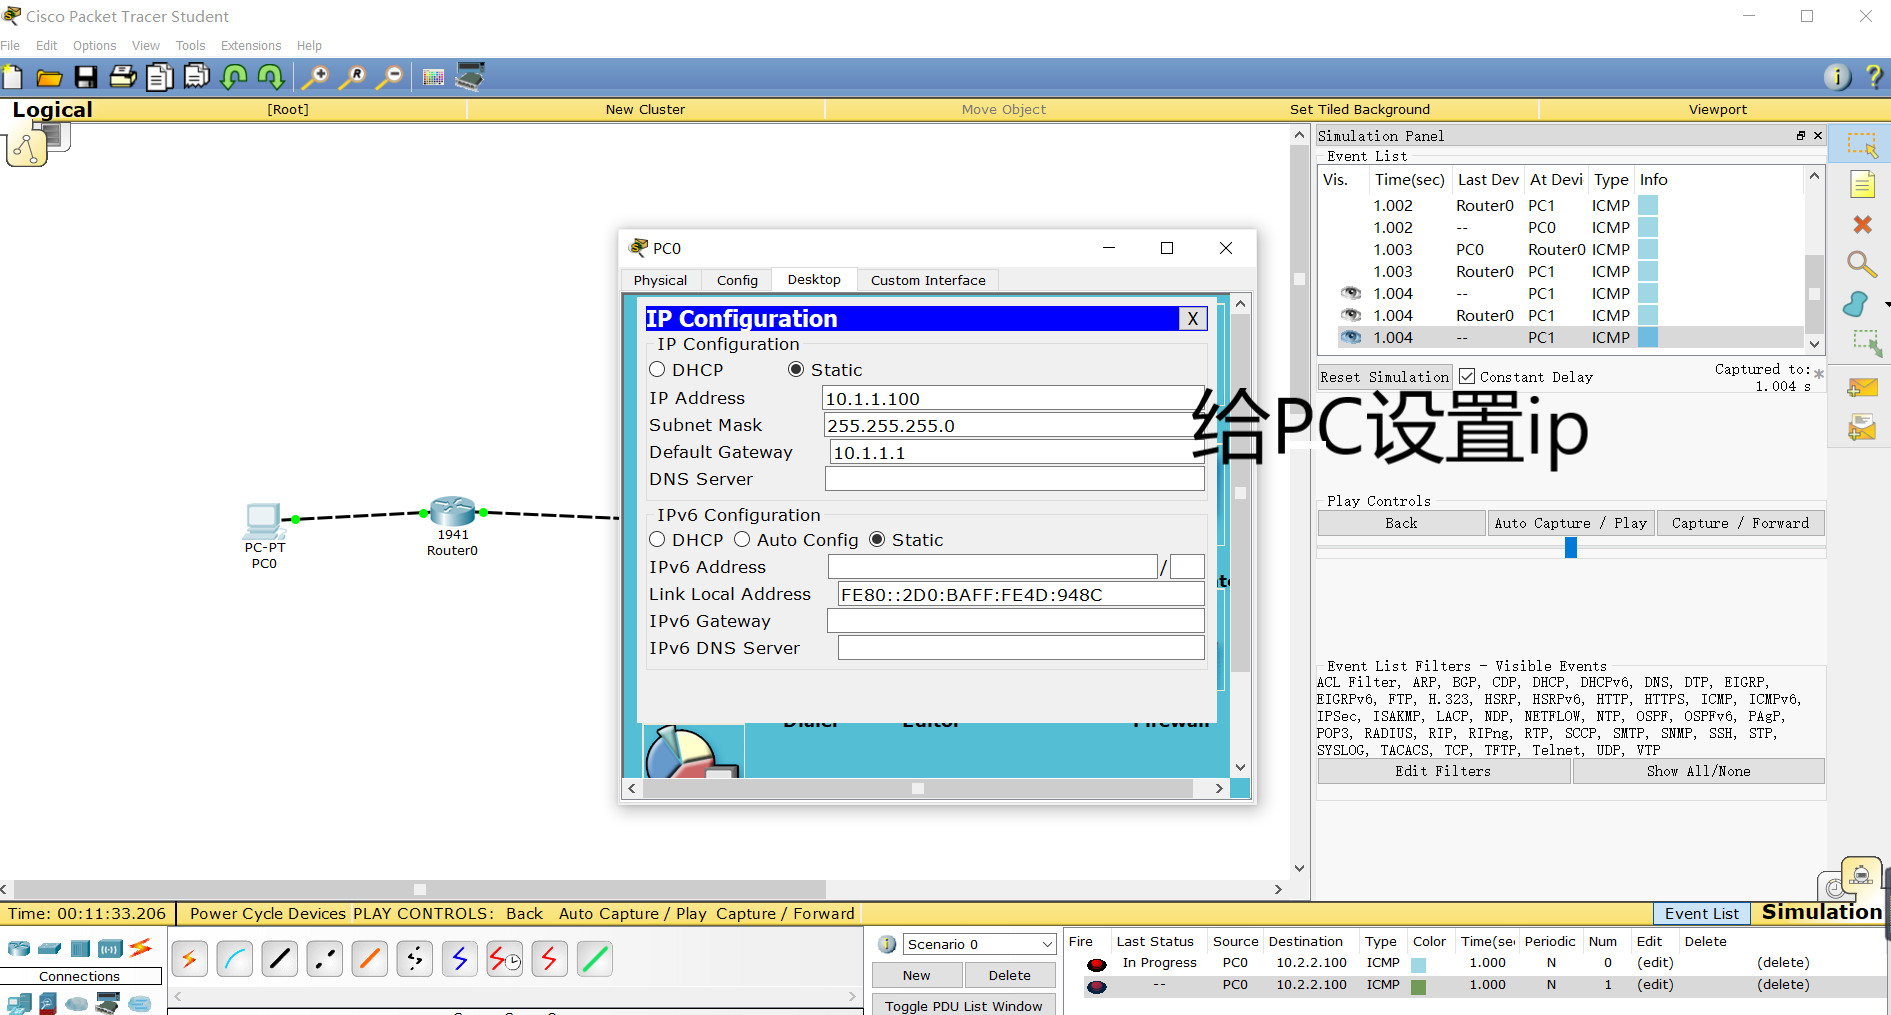Image resolution: width=1891 pixels, height=1015 pixels.
Task: Click New scenario button
Action: click(916, 975)
